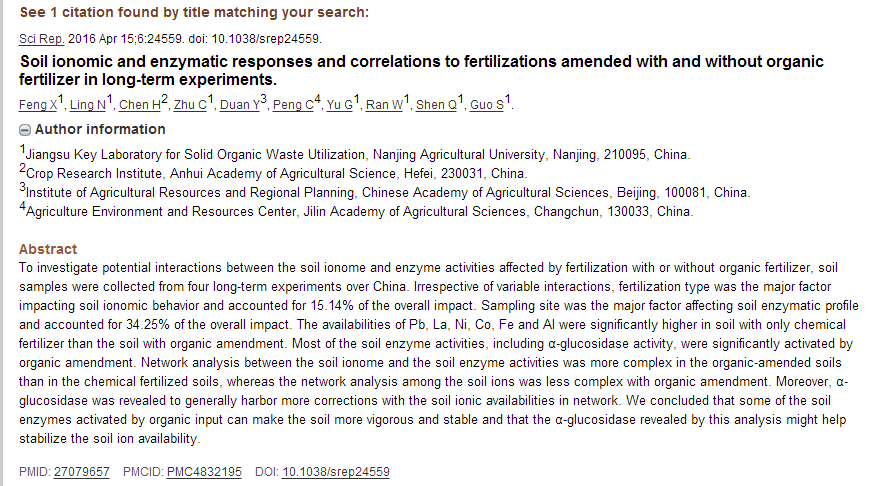Click author Ling N
Viewport: 874px width, 486px height.
point(87,105)
